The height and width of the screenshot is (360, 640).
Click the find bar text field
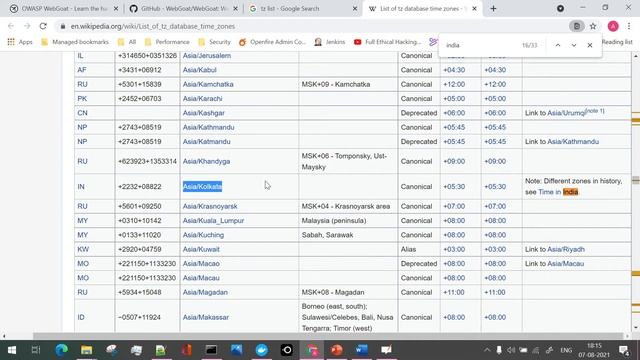click(482, 45)
